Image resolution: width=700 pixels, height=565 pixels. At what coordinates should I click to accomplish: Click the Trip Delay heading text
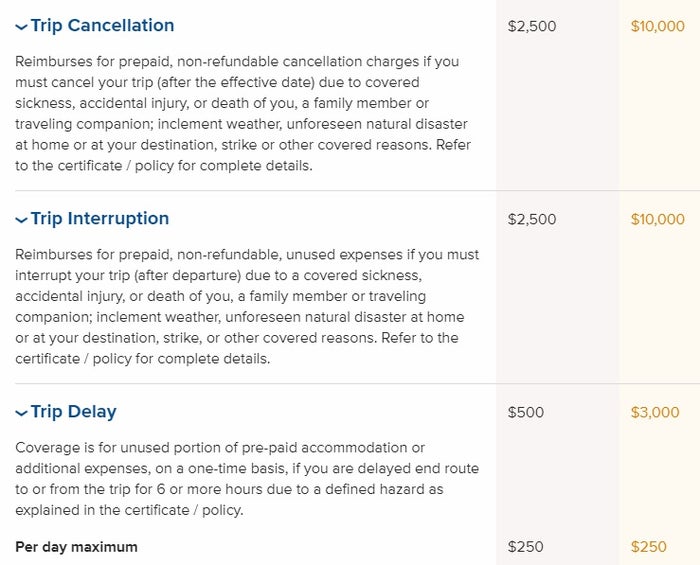point(74,411)
